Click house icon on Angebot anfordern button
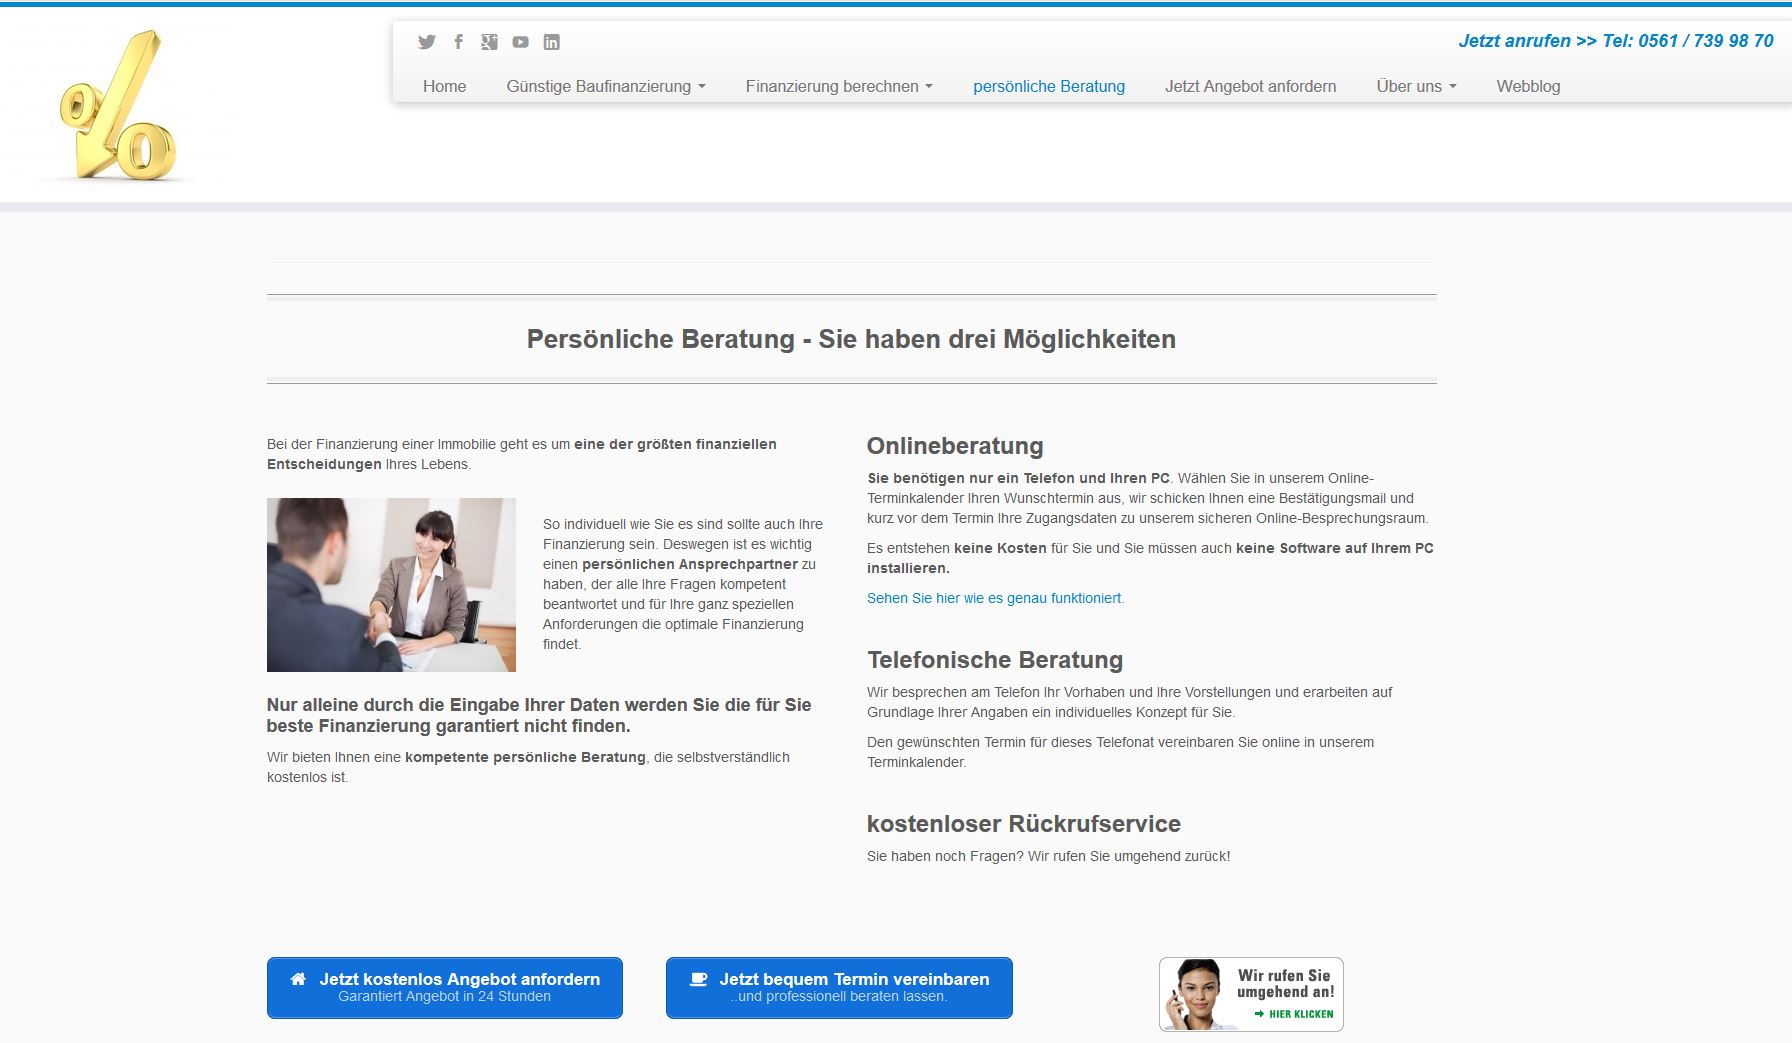The height and width of the screenshot is (1043, 1792). coord(298,979)
